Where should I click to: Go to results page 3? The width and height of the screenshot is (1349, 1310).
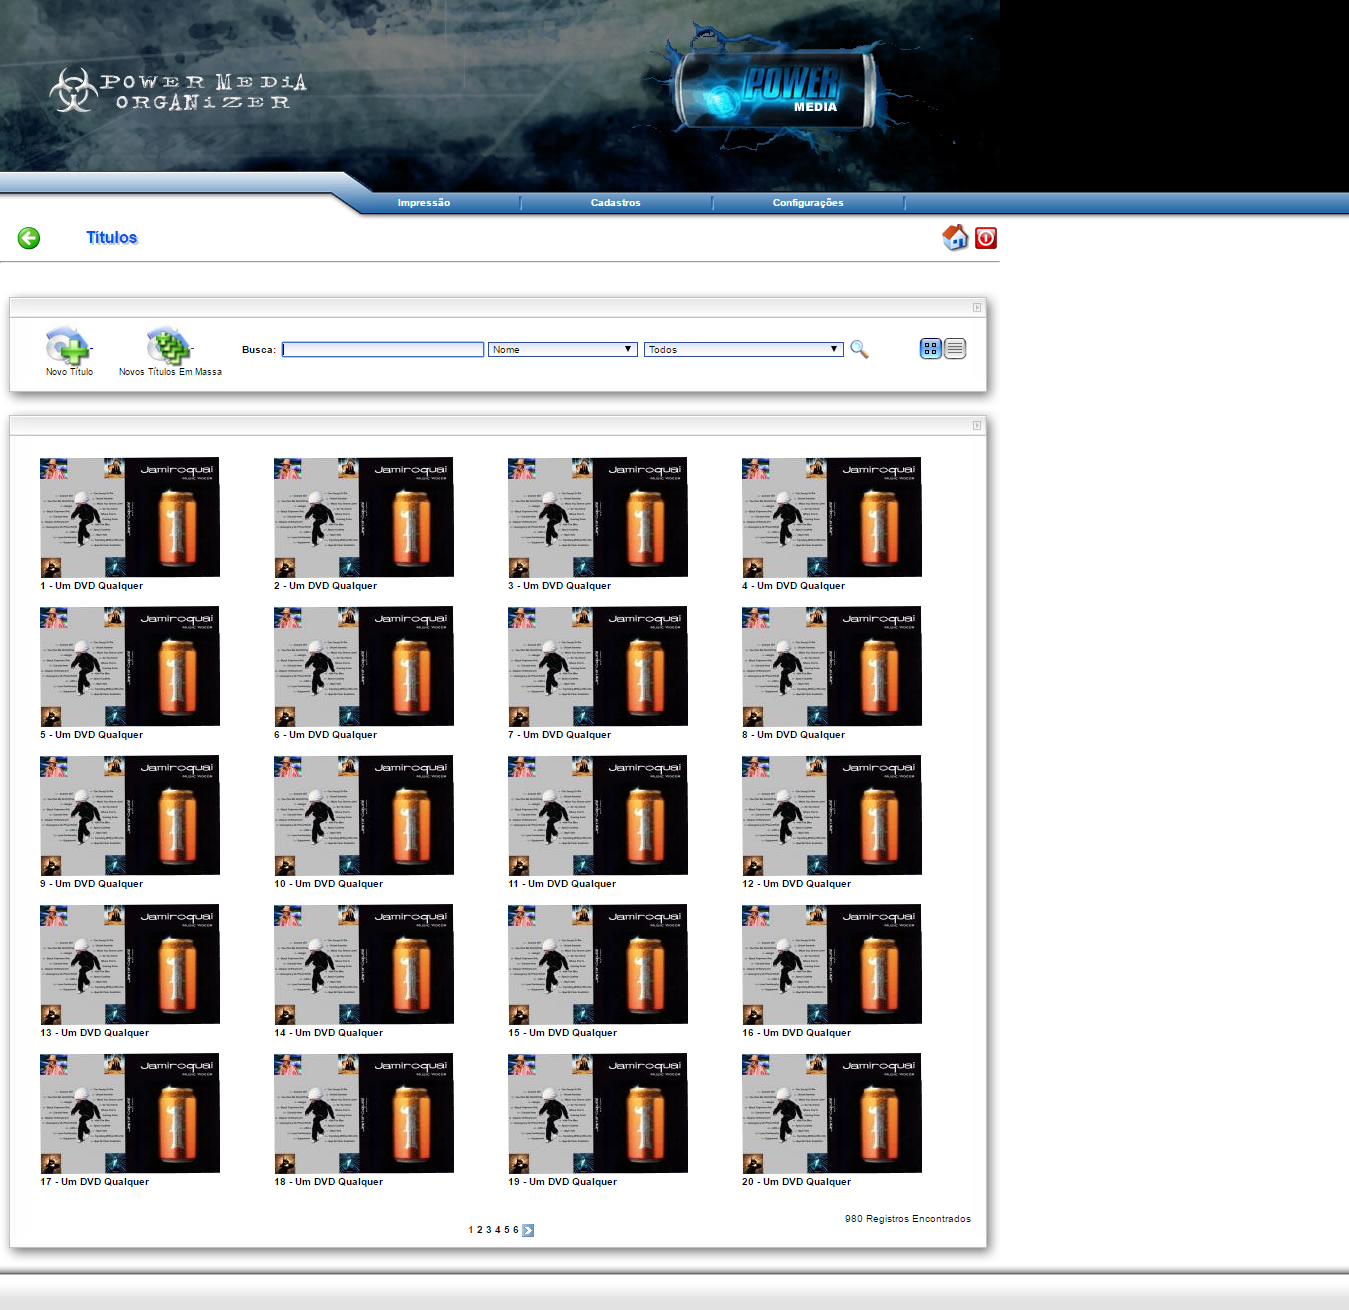(x=489, y=1230)
